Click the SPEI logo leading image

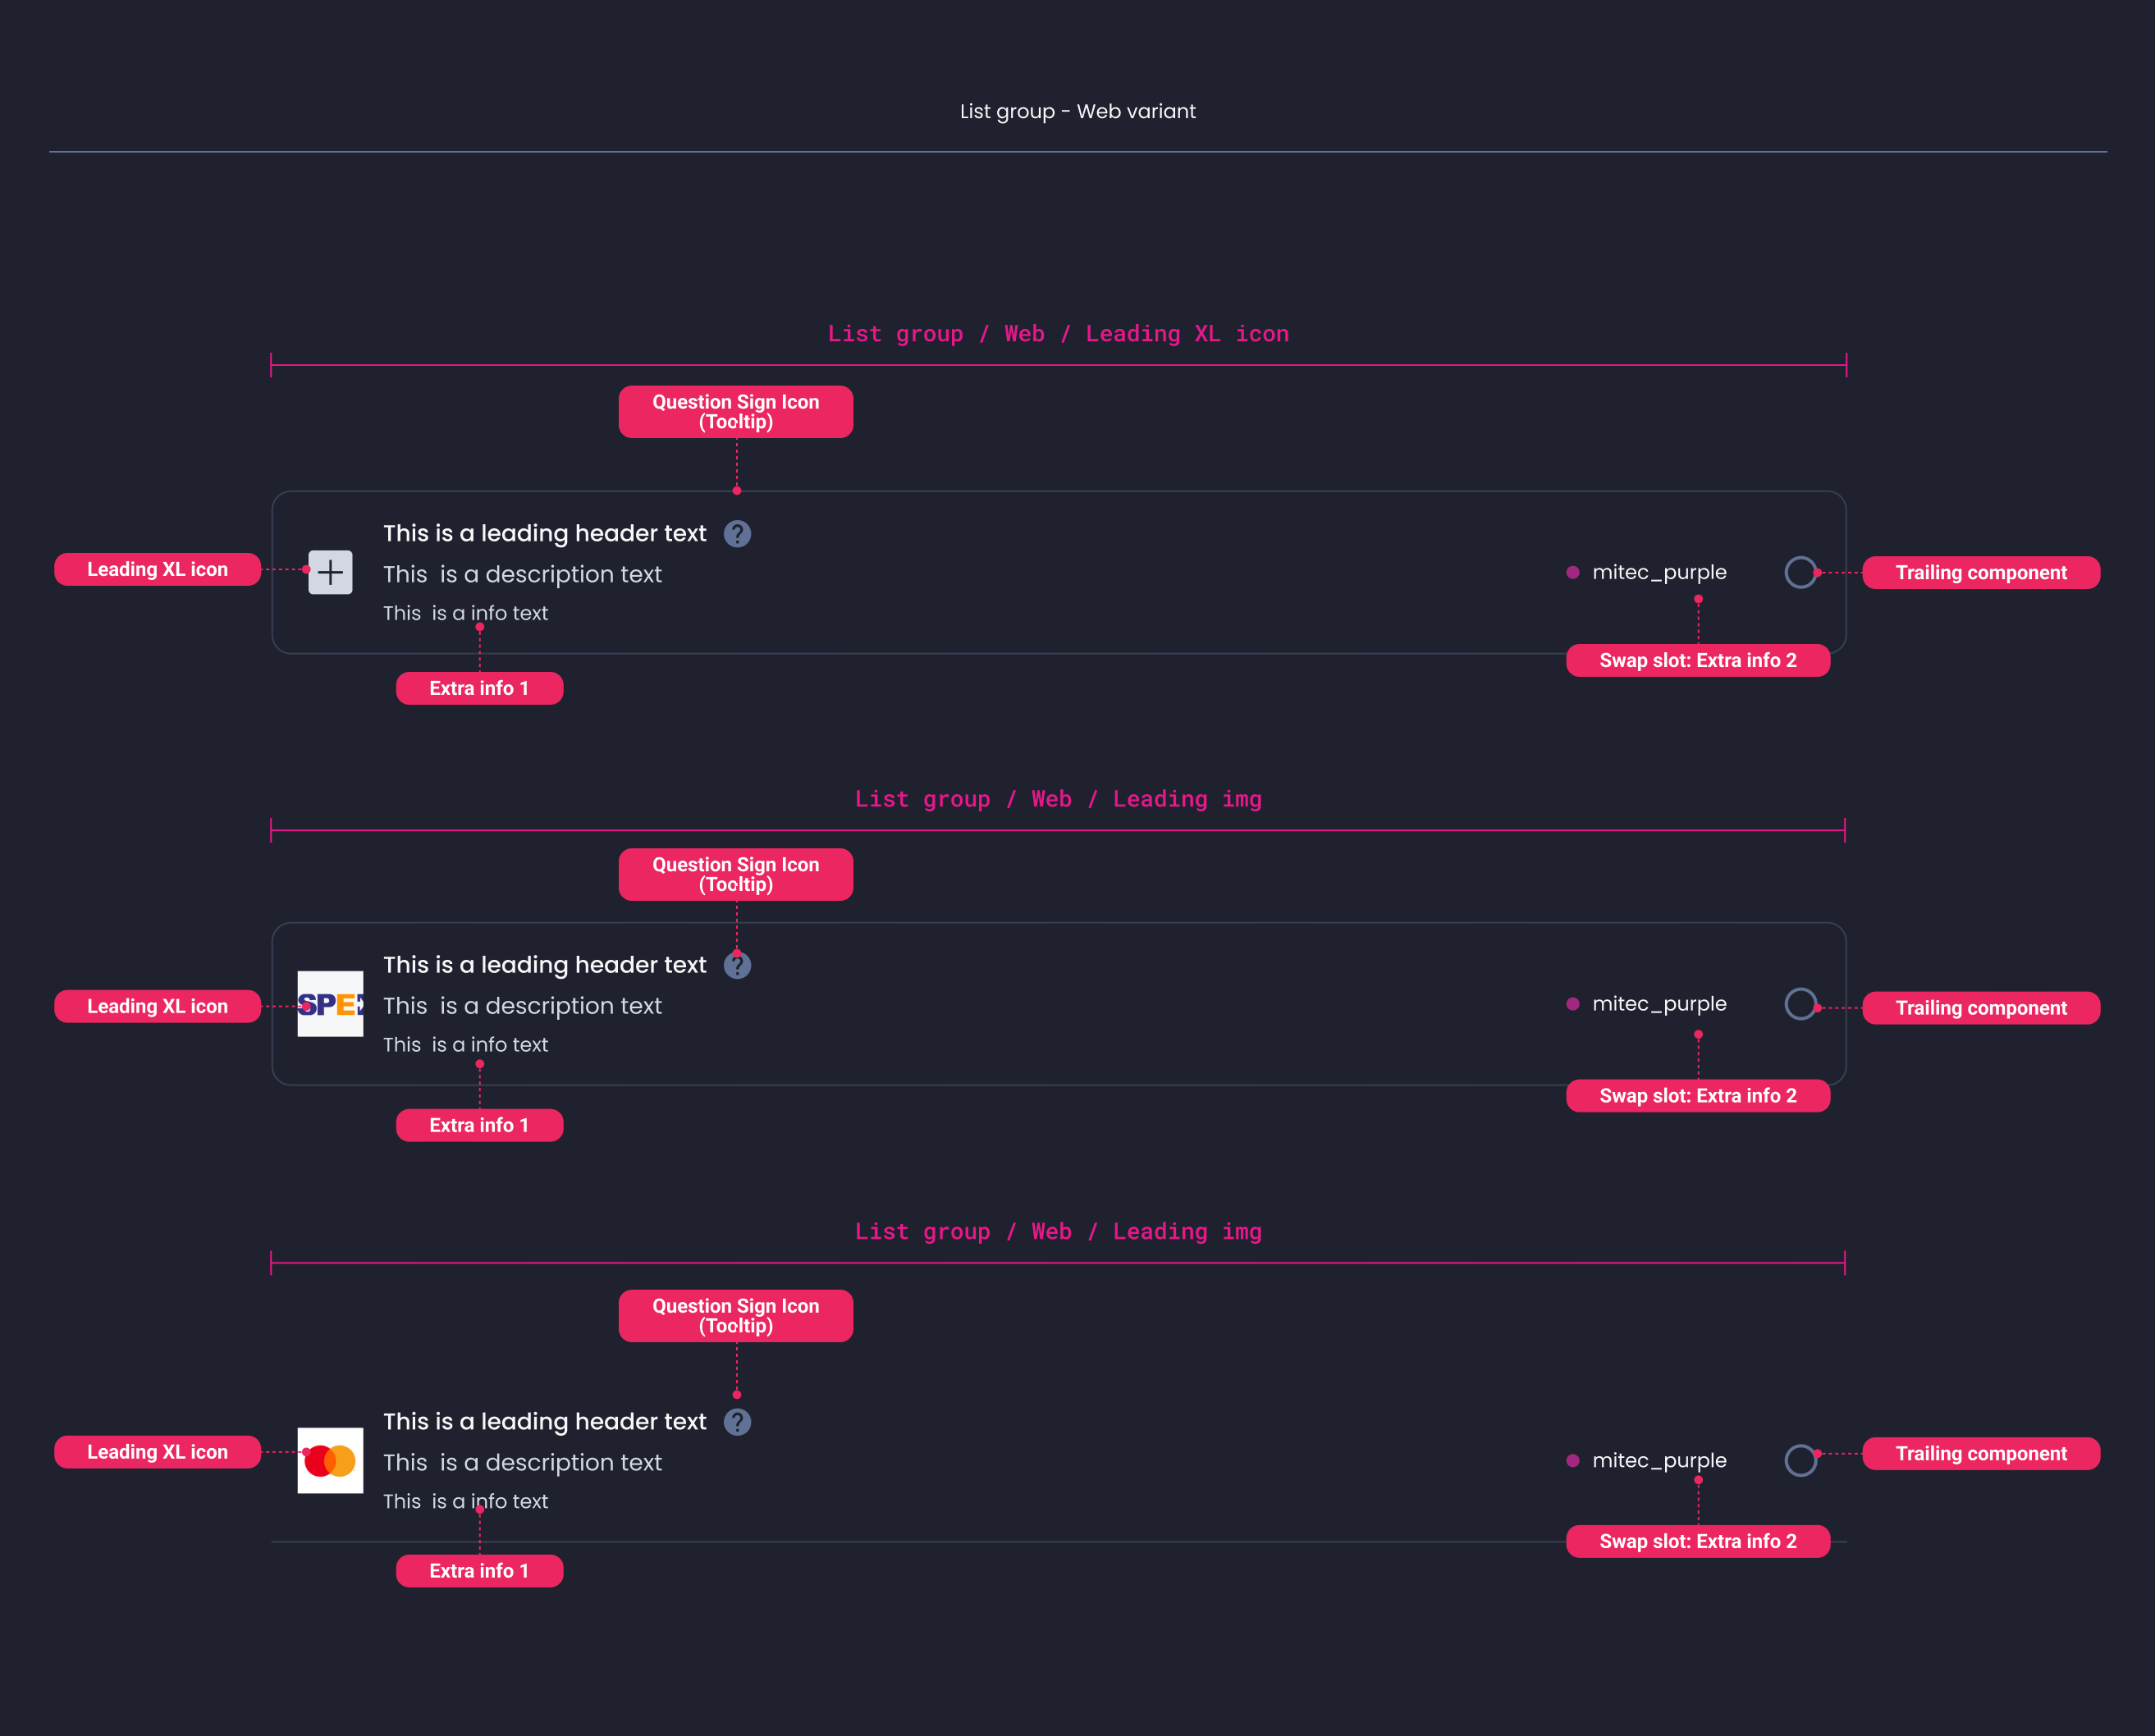click(x=330, y=1004)
